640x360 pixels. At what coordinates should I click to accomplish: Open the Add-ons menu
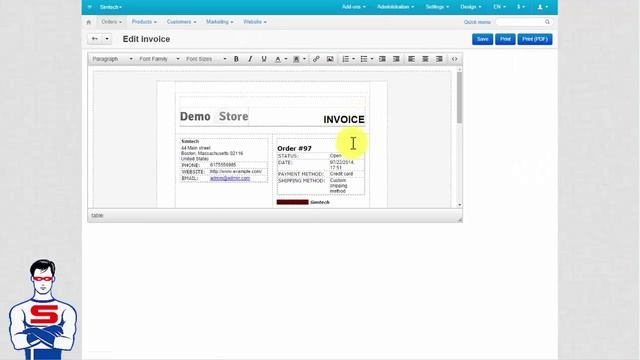point(353,7)
